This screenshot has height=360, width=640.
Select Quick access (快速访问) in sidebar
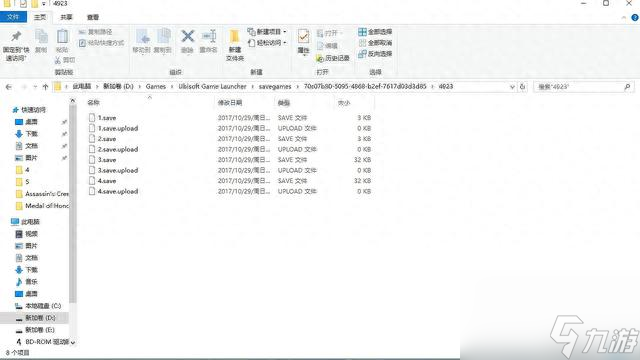click(x=33, y=110)
